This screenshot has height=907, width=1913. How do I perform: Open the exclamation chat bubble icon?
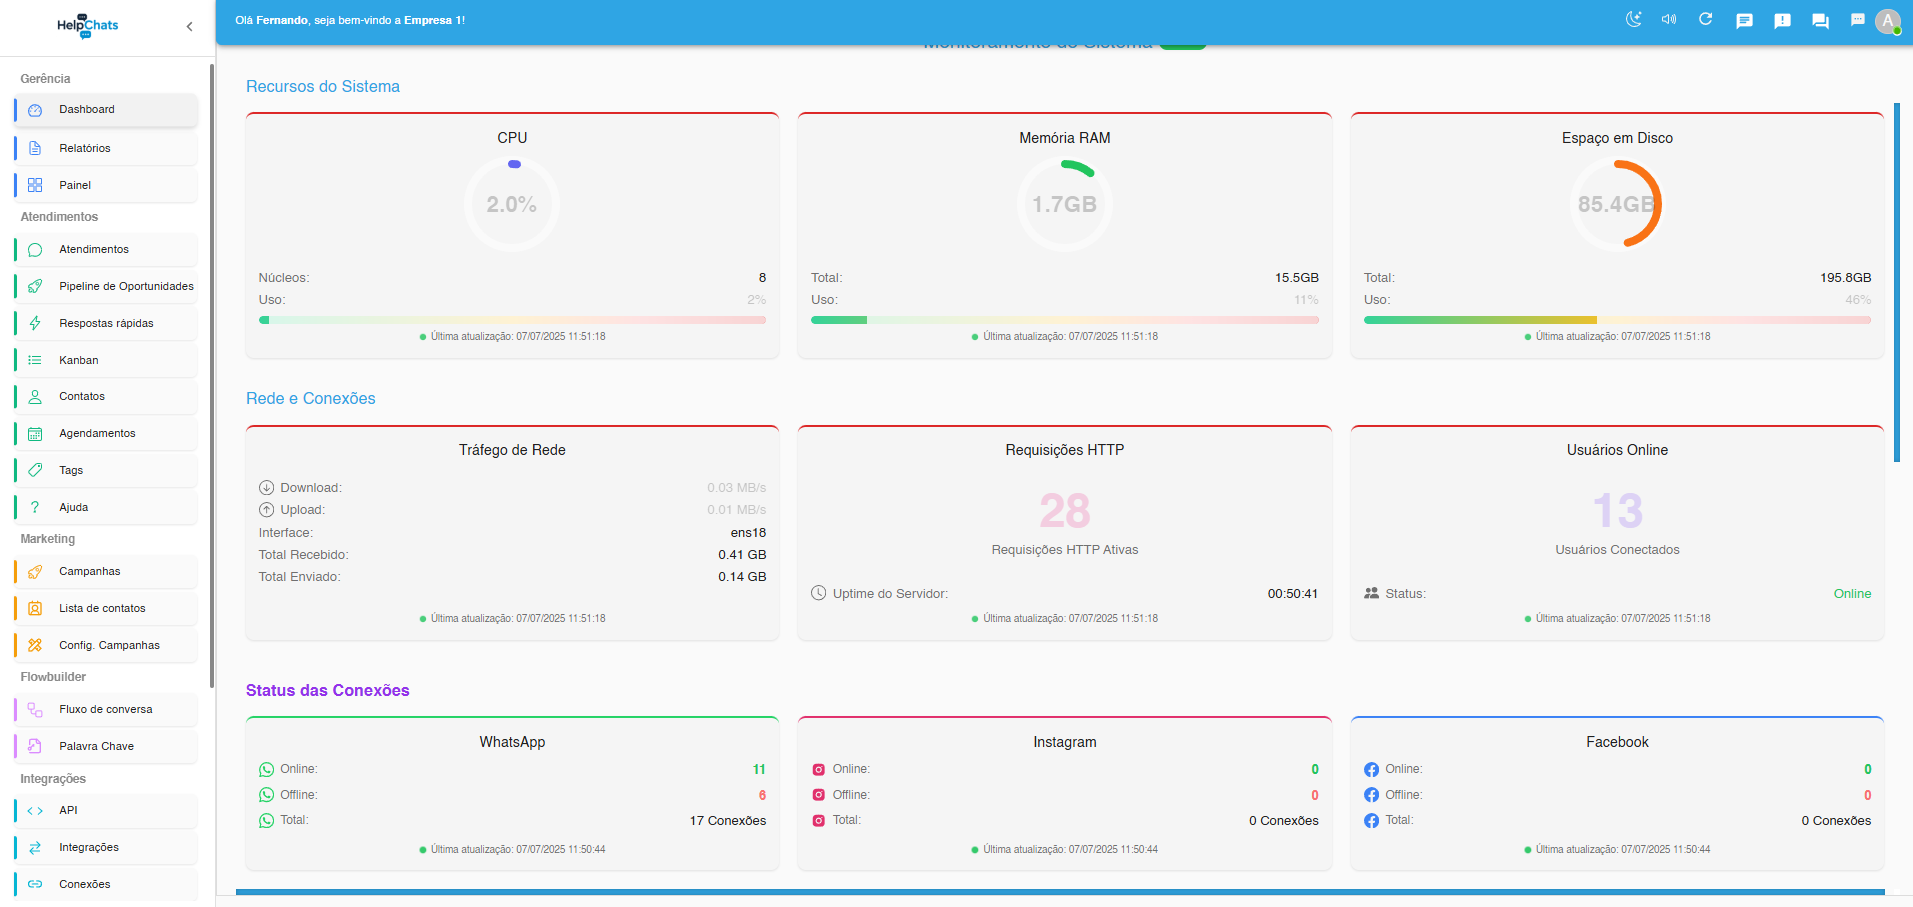point(1782,21)
